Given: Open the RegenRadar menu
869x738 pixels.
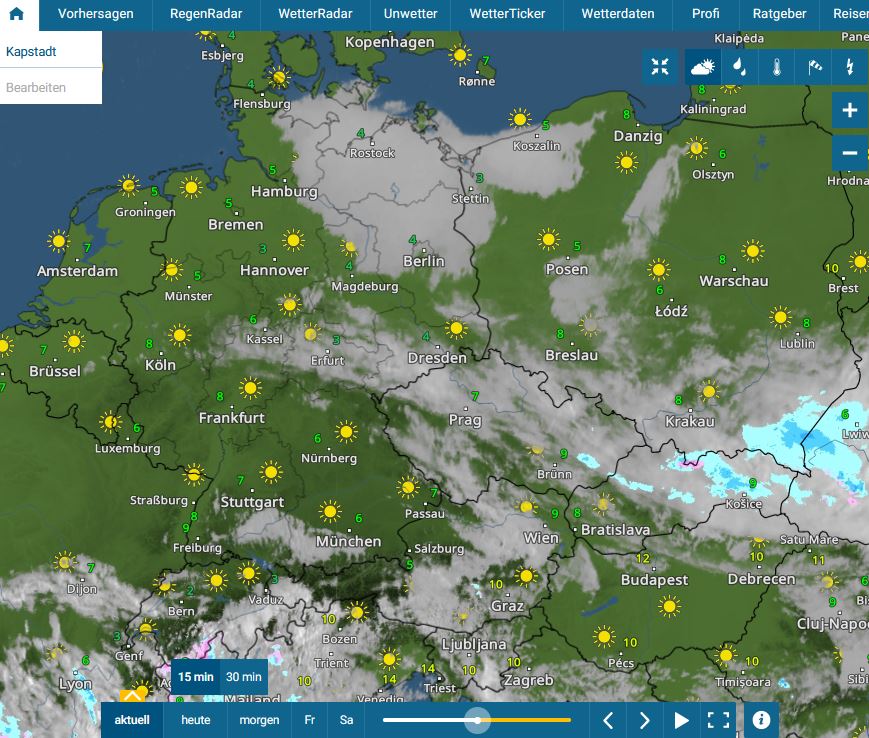Looking at the screenshot, I should click(205, 14).
